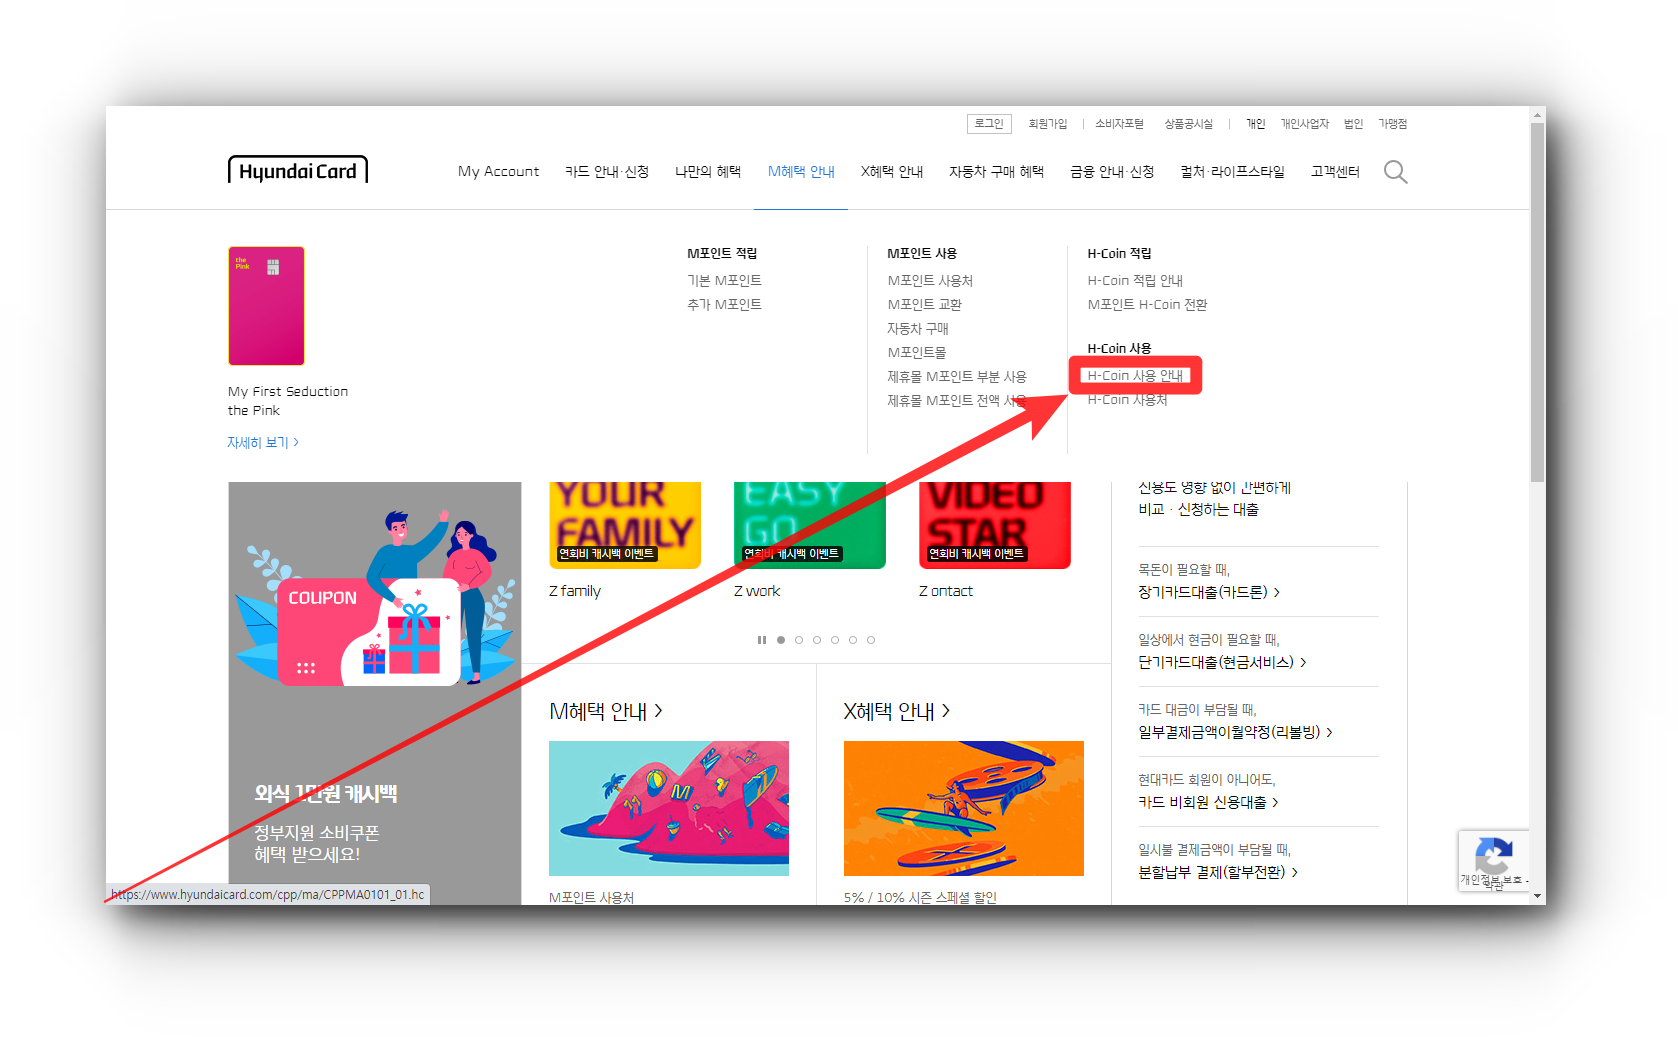Open the search magnifier icon
1678x1037 pixels.
(x=1395, y=172)
